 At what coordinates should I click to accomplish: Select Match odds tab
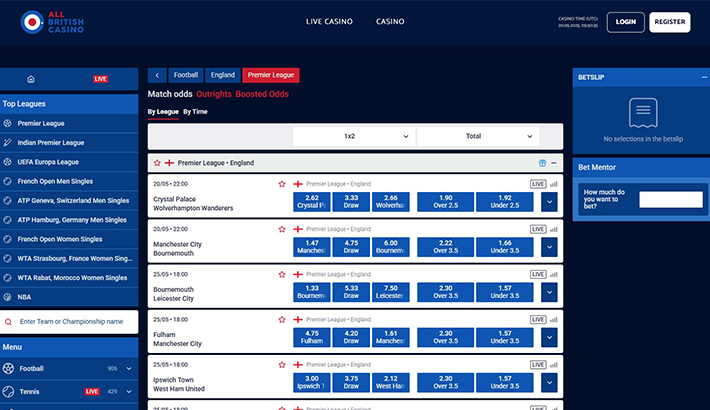(170, 94)
